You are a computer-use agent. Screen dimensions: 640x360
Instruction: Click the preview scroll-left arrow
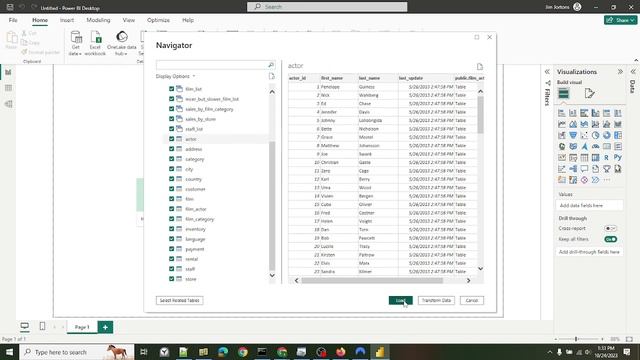point(296,280)
